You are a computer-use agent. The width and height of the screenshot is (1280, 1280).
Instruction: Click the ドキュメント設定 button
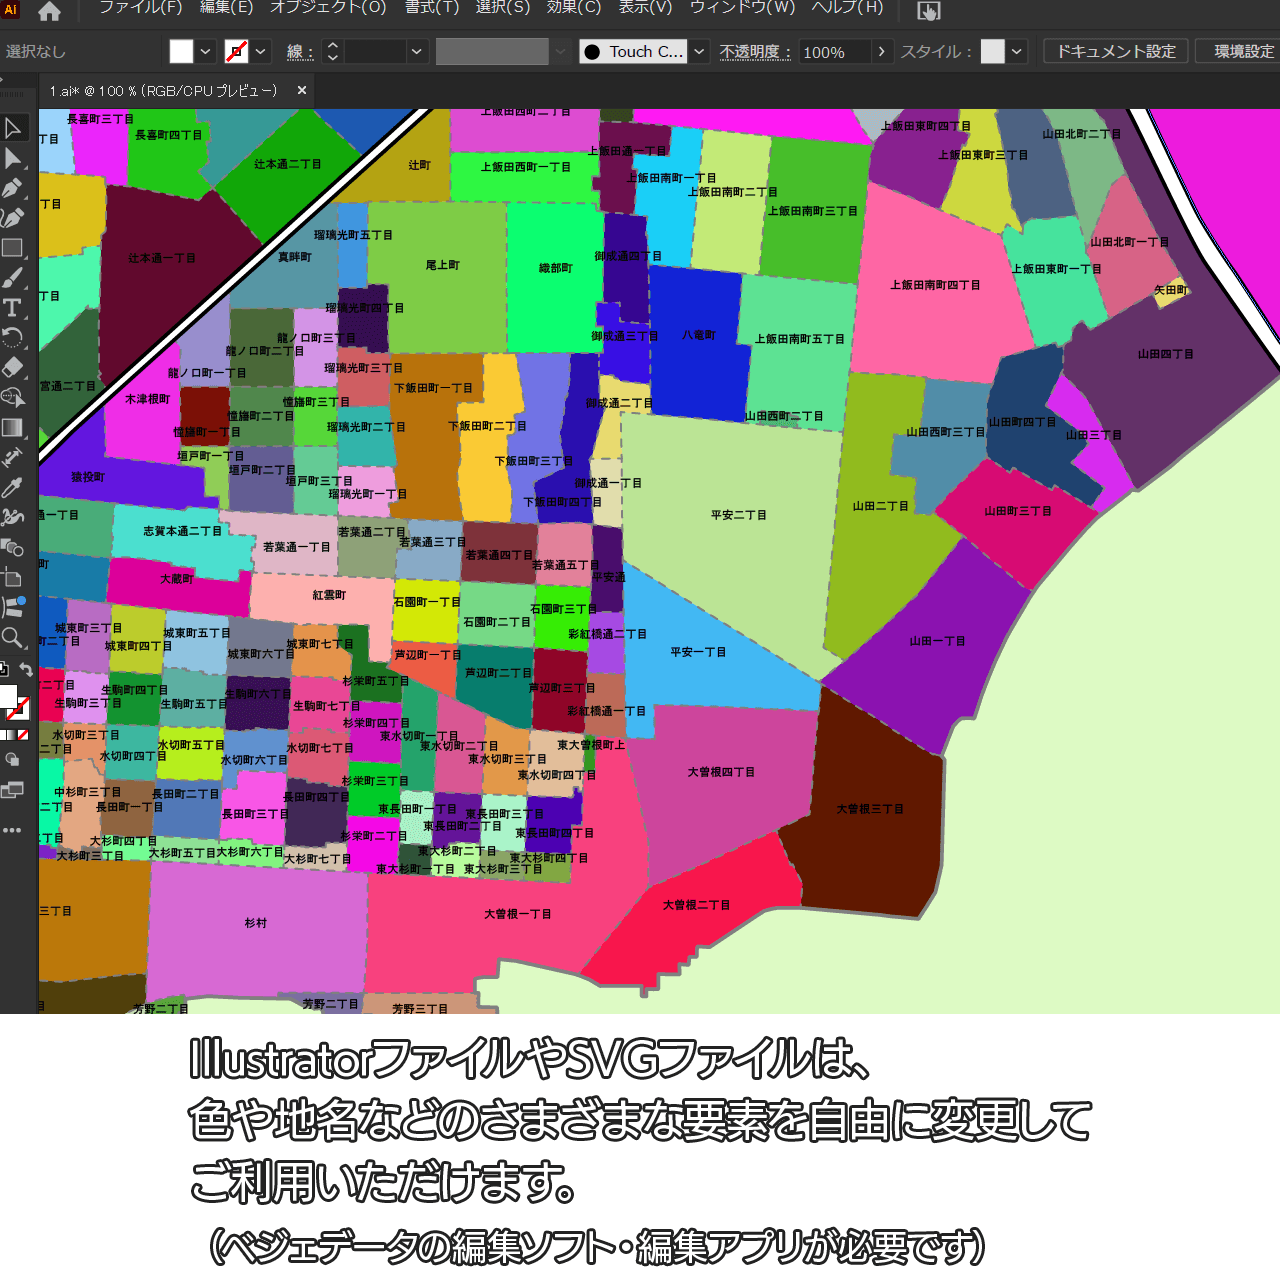tap(1115, 51)
